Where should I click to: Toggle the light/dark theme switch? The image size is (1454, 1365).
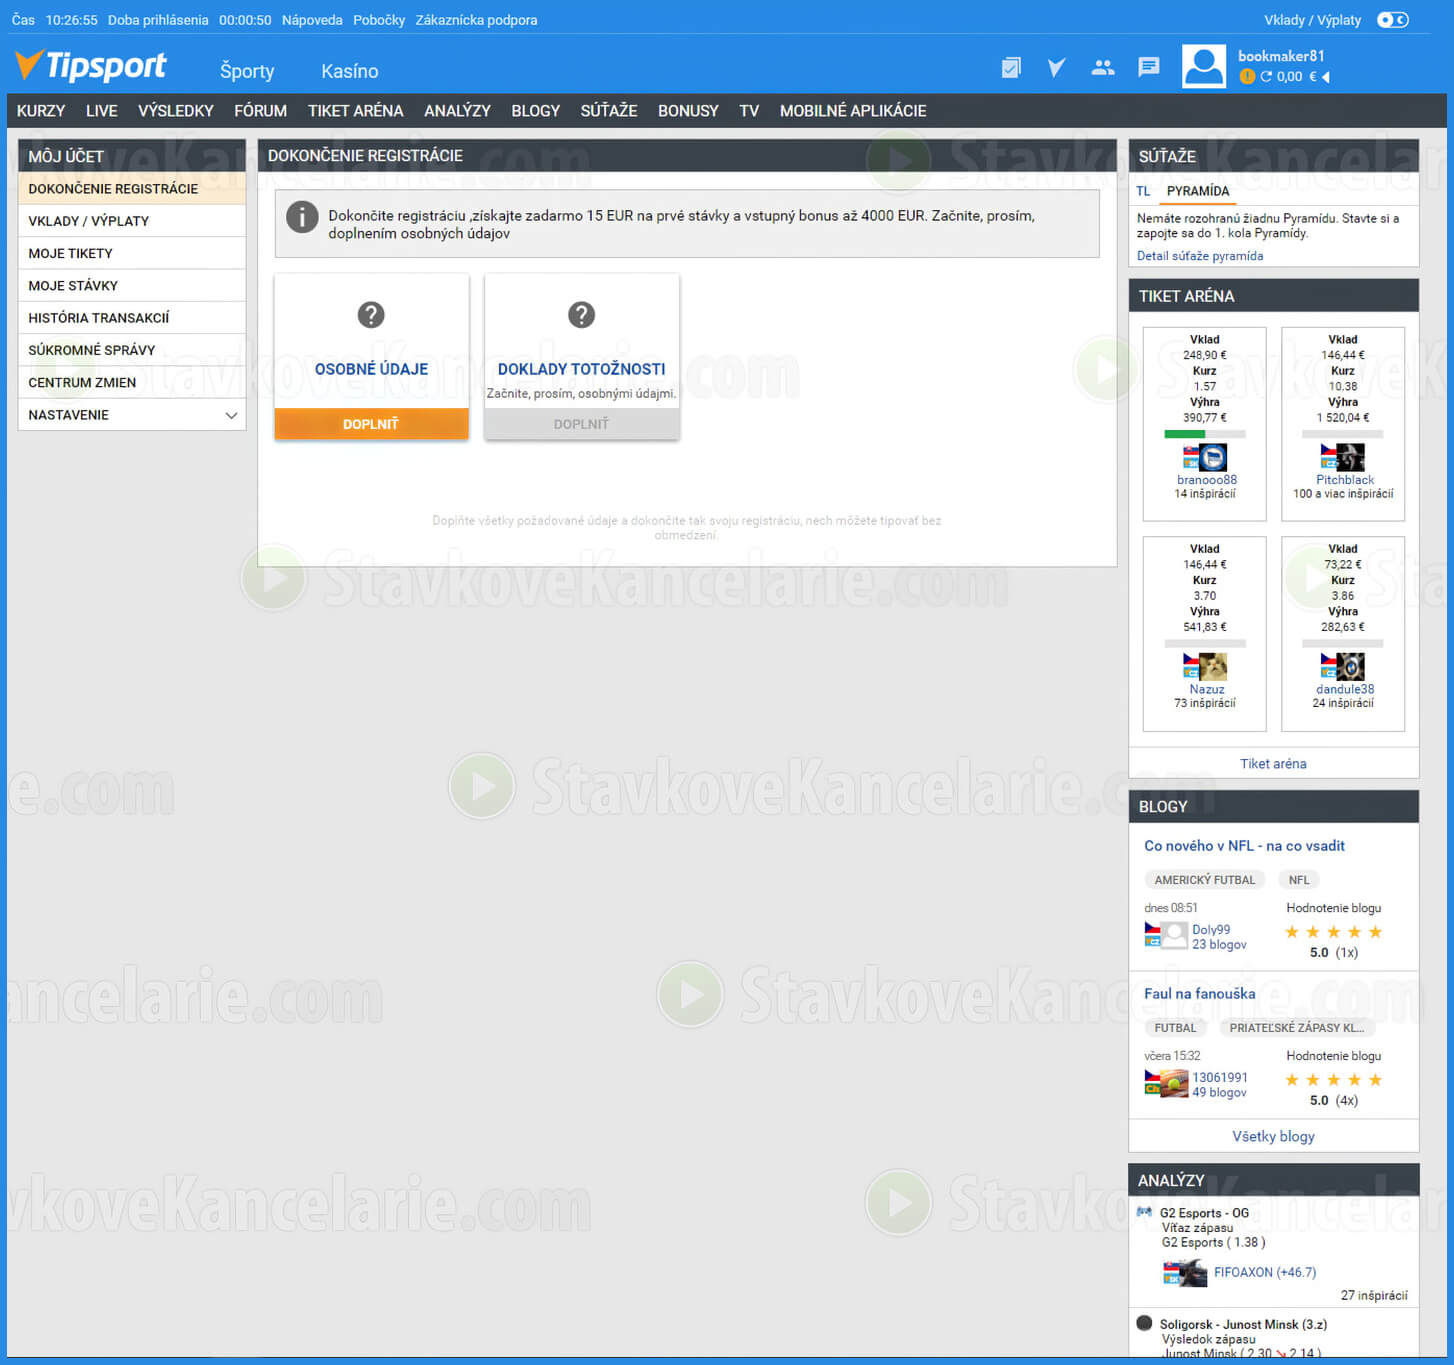pos(1392,20)
